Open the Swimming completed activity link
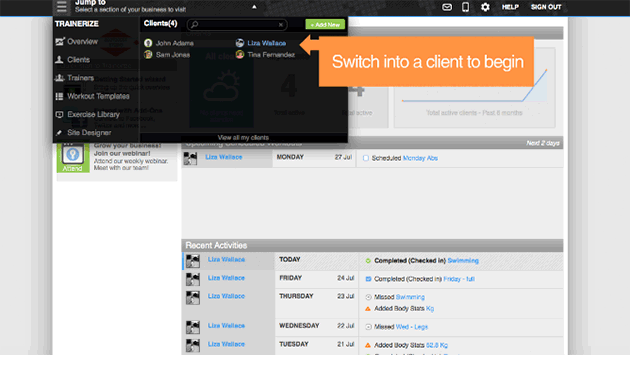 [x=463, y=261]
